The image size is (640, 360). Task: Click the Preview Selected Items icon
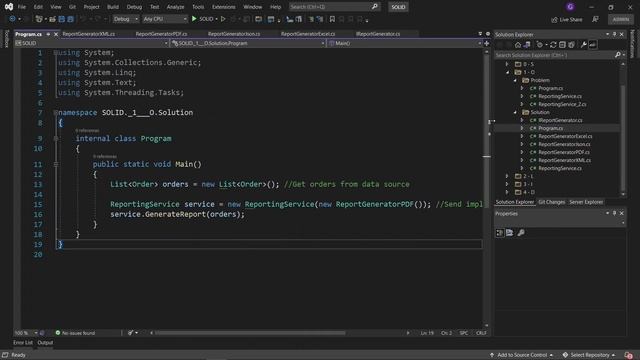[x=593, y=44]
